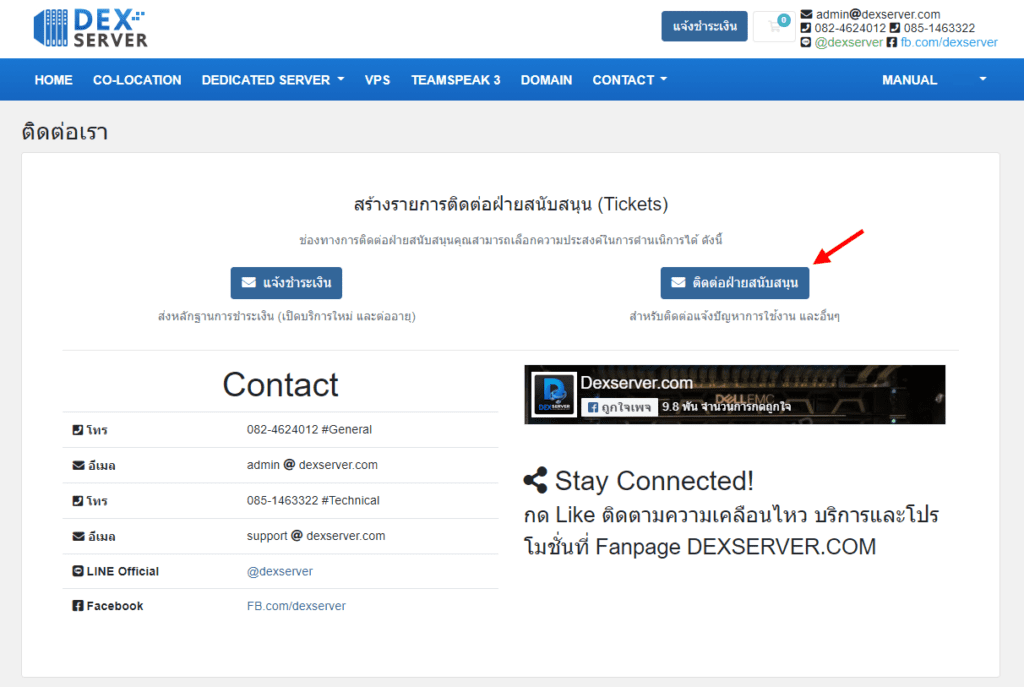Click phone icon in the #General row
This screenshot has height=687, width=1024.
coord(78,430)
